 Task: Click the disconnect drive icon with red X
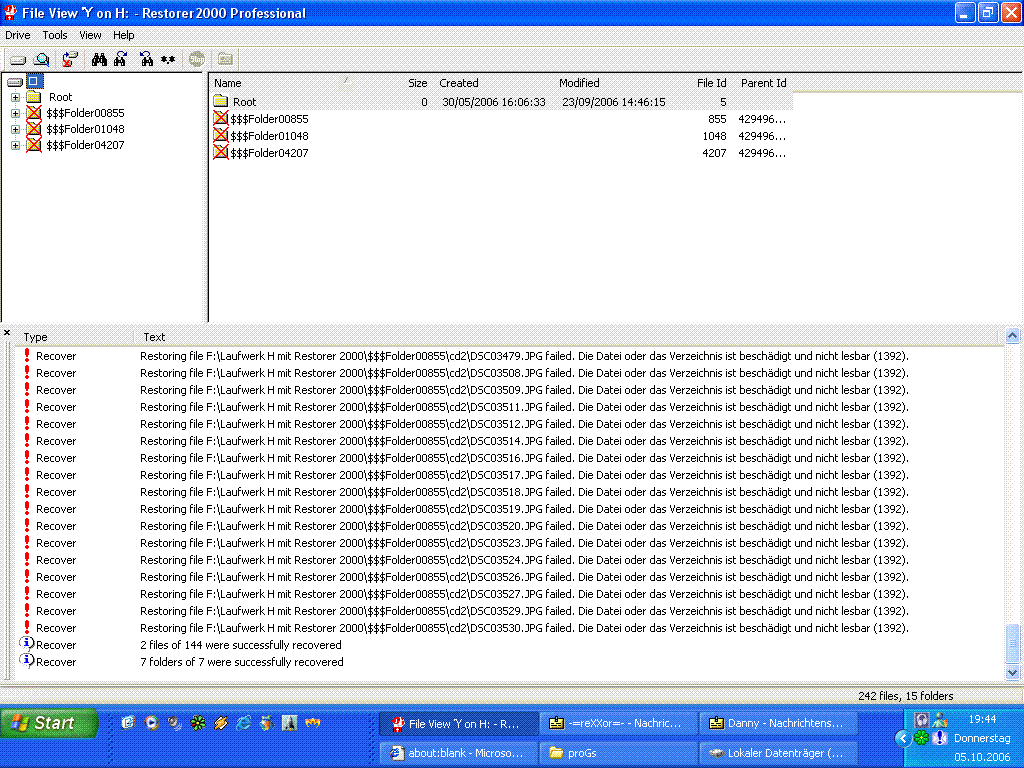pyautogui.click(x=70, y=60)
